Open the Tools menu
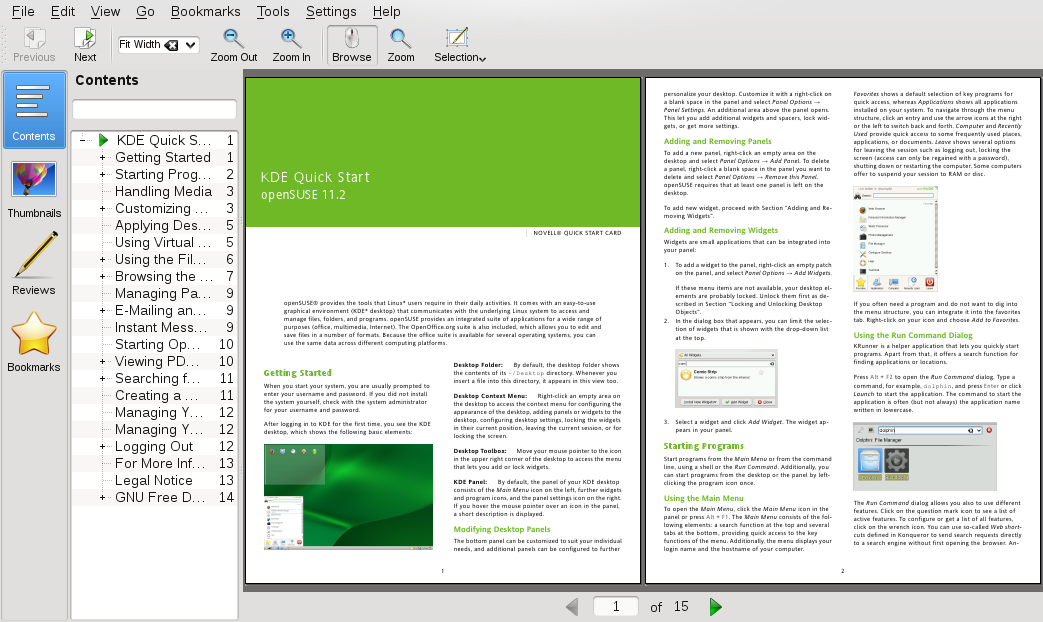Image resolution: width=1043 pixels, height=622 pixels. [x=273, y=11]
